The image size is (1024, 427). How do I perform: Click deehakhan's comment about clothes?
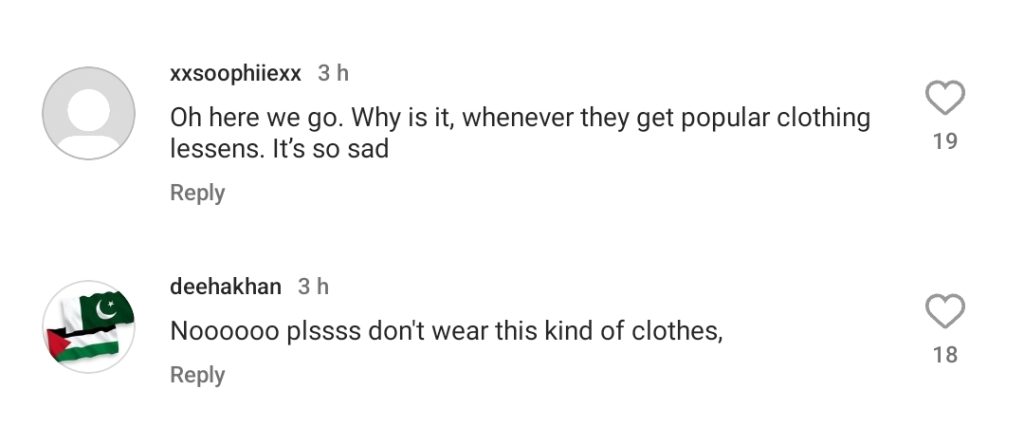coord(446,330)
